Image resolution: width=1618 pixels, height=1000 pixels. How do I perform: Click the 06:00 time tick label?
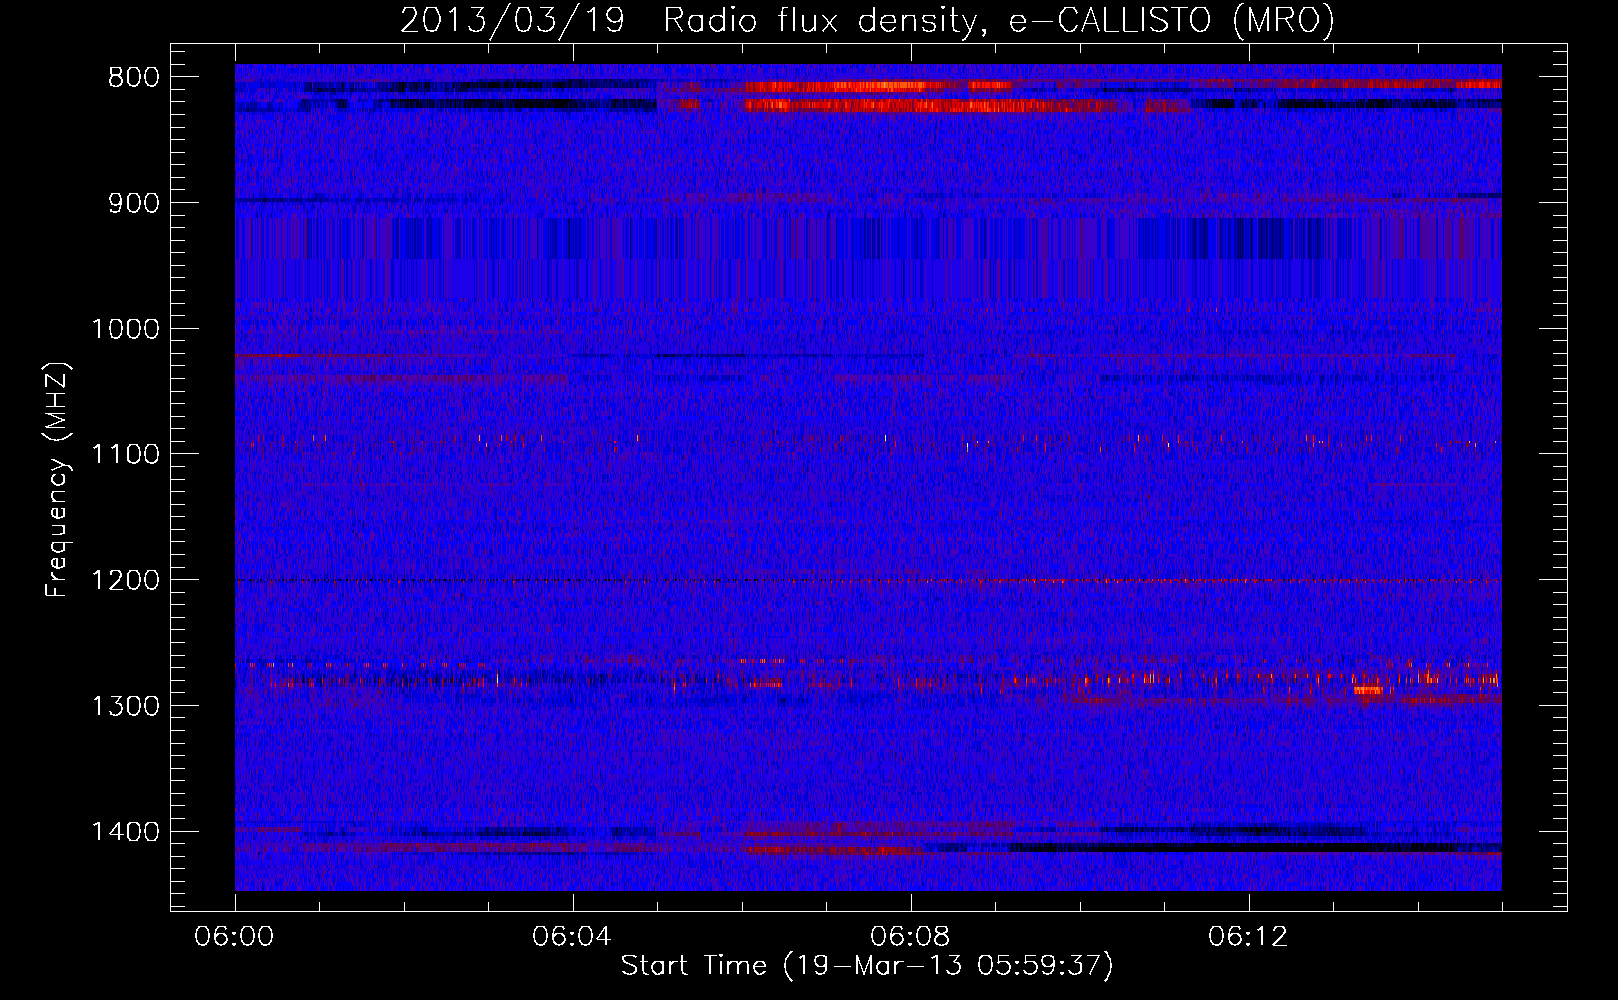point(235,937)
